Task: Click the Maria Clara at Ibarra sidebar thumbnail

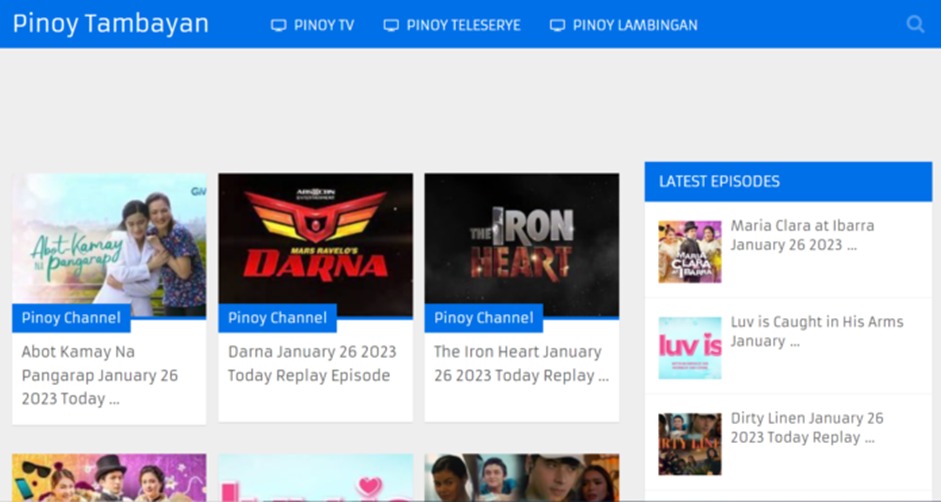Action: (x=689, y=252)
